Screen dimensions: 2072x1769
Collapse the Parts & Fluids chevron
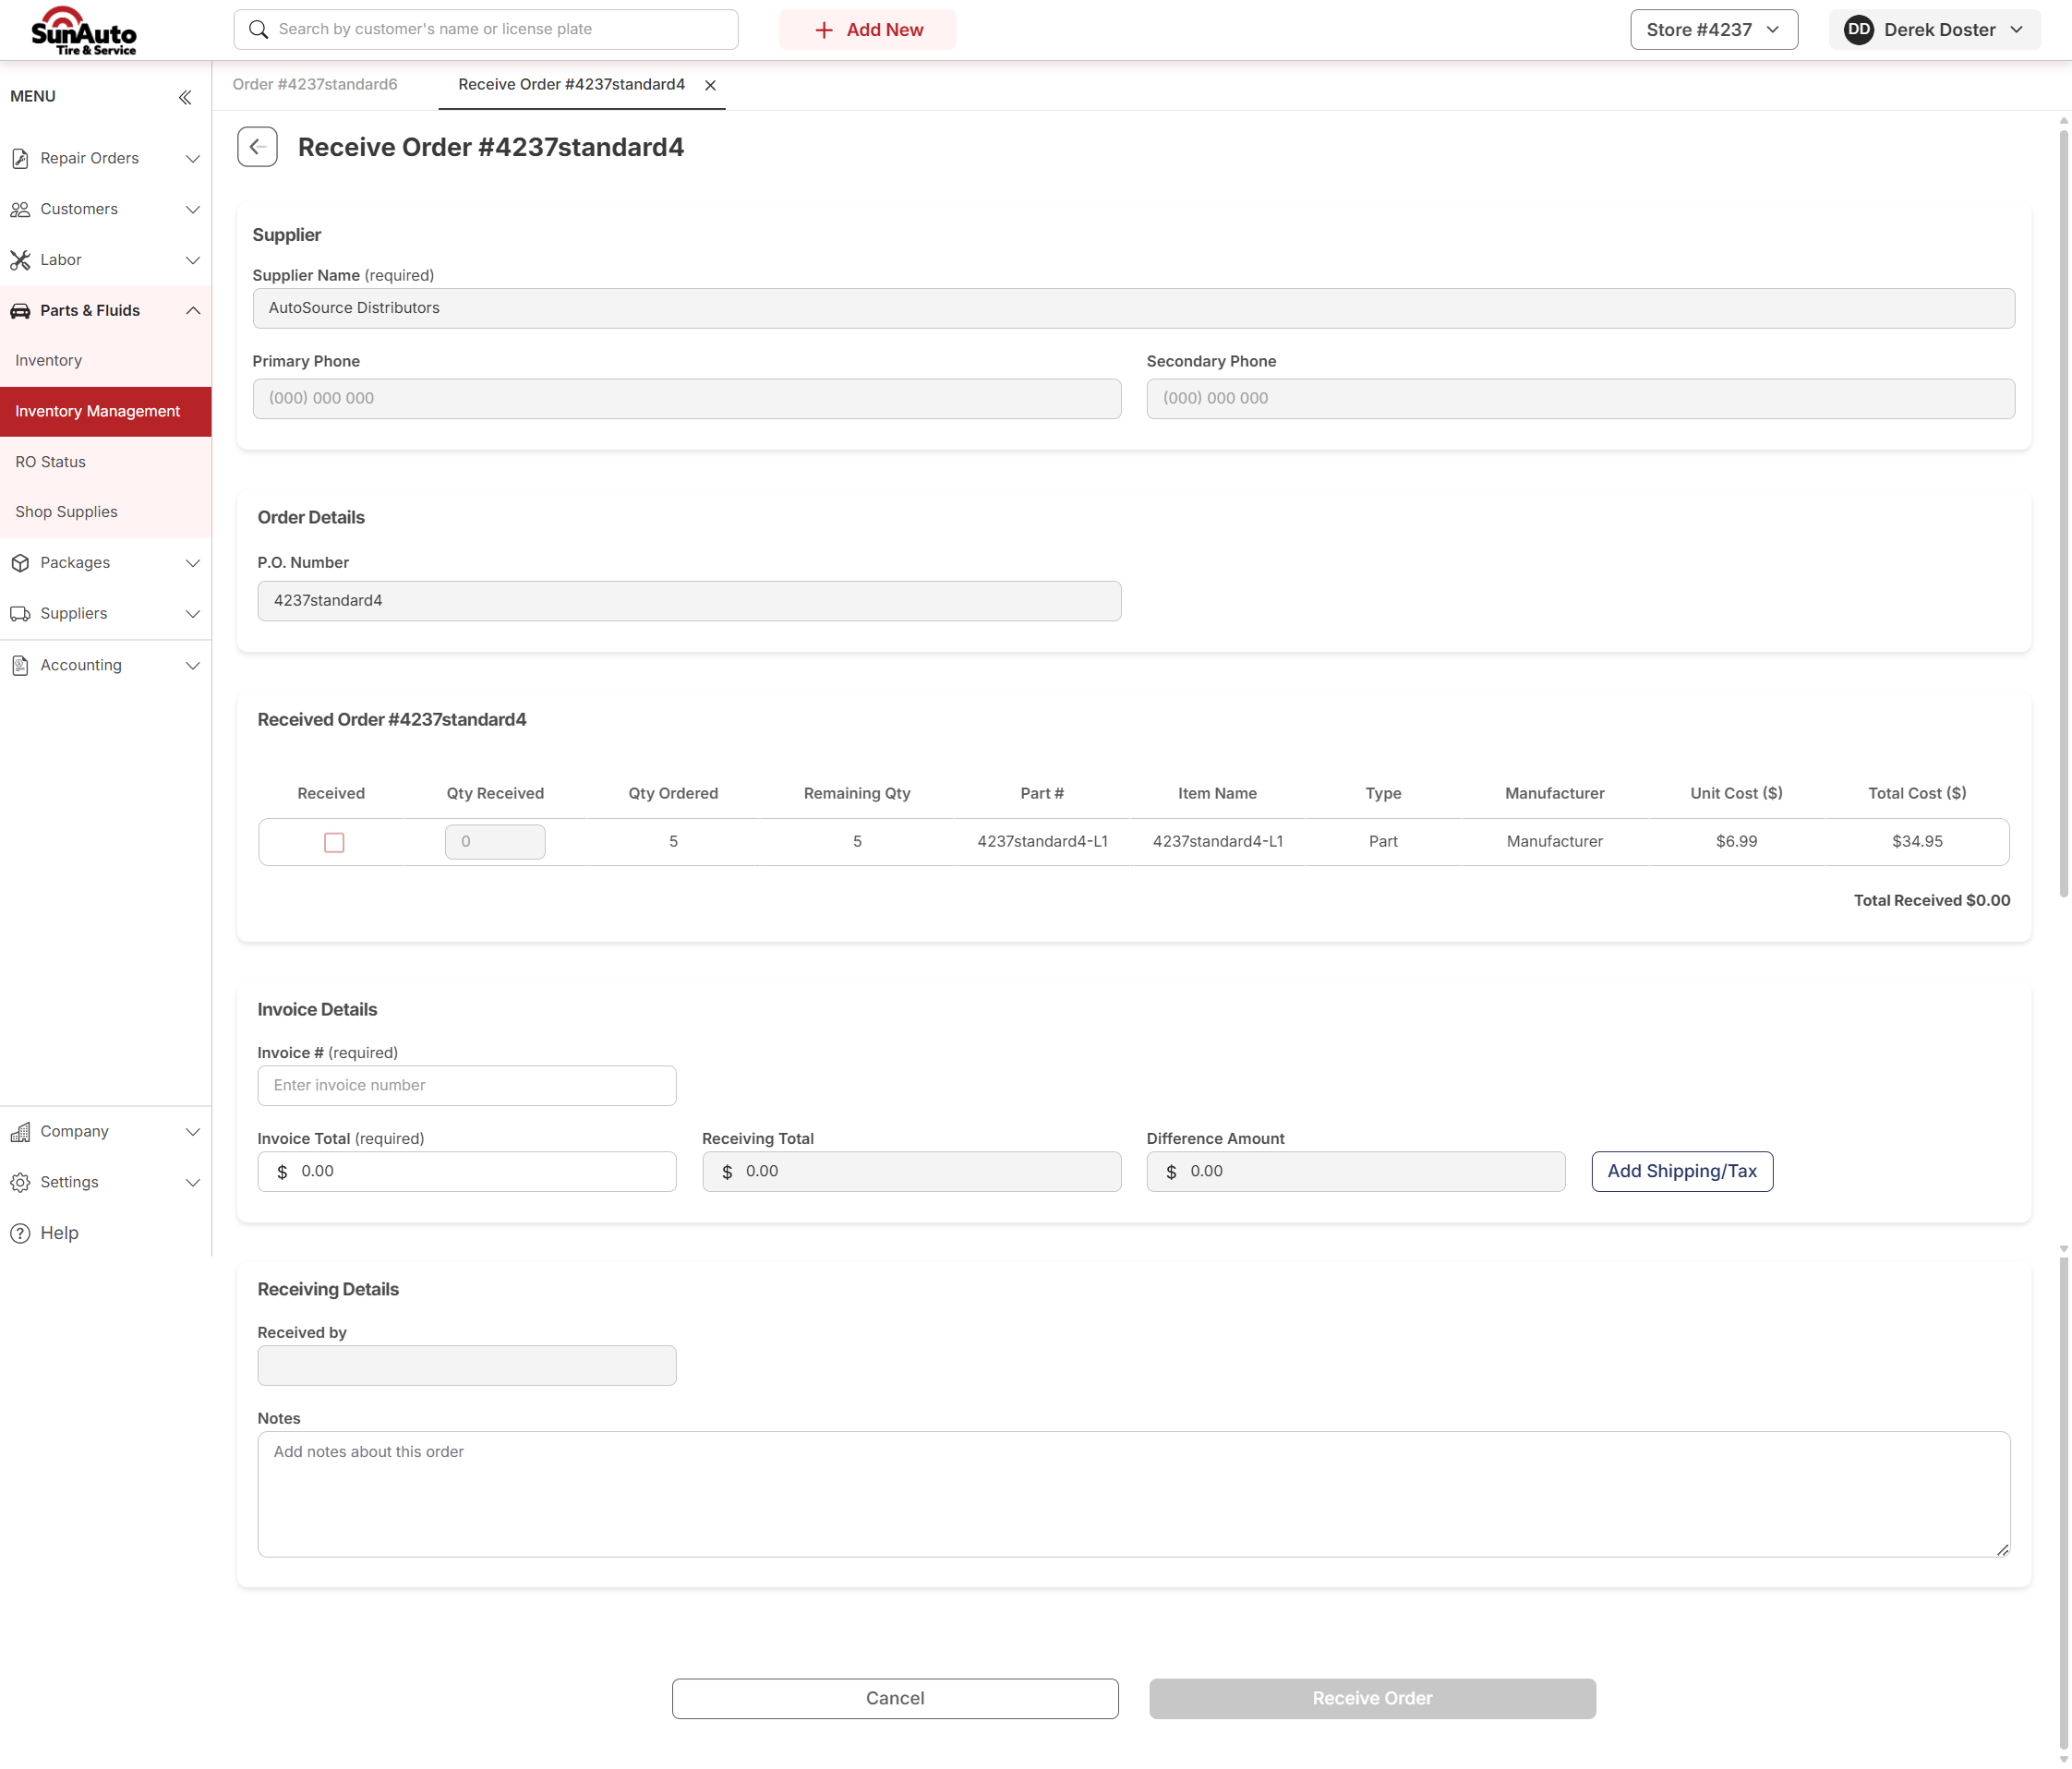point(193,311)
